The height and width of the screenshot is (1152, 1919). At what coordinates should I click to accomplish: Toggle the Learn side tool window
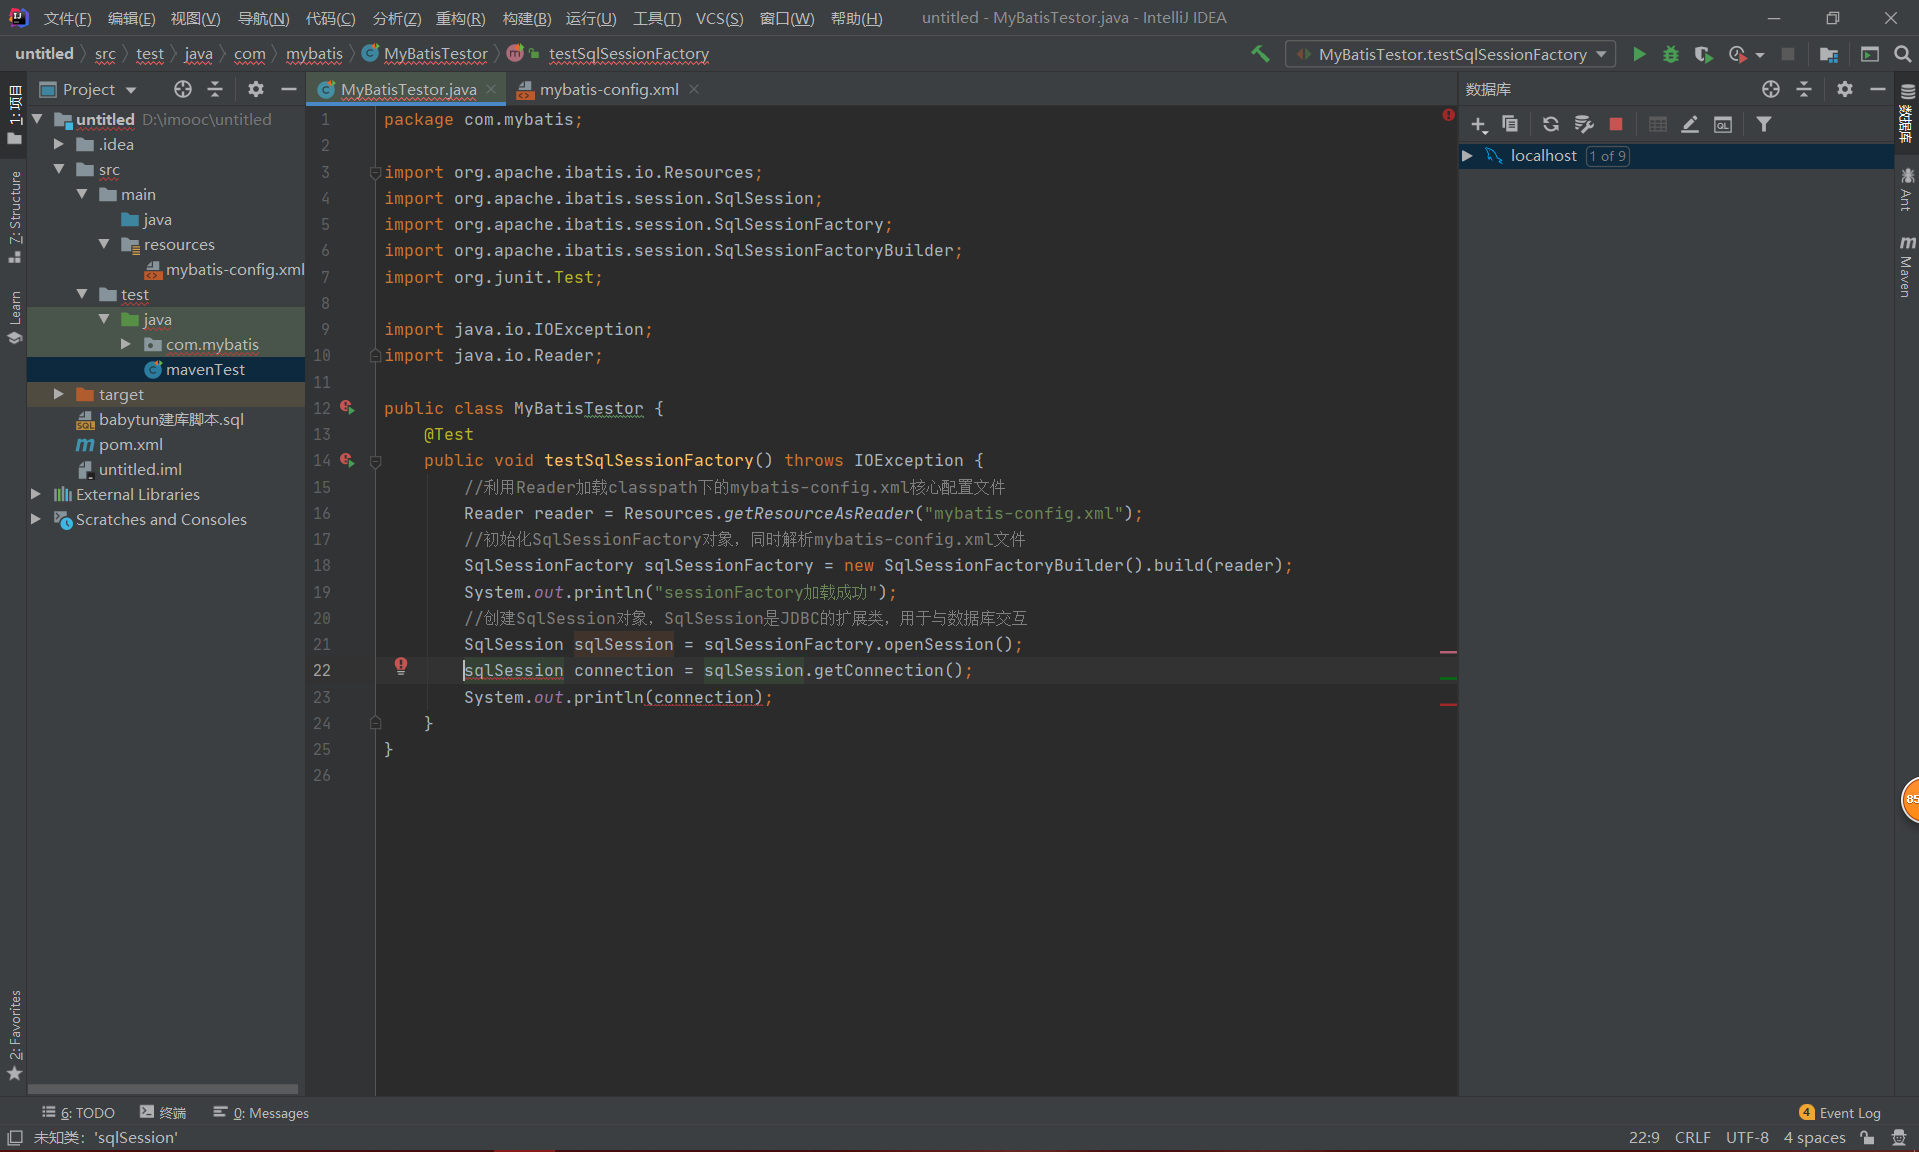pyautogui.click(x=14, y=317)
